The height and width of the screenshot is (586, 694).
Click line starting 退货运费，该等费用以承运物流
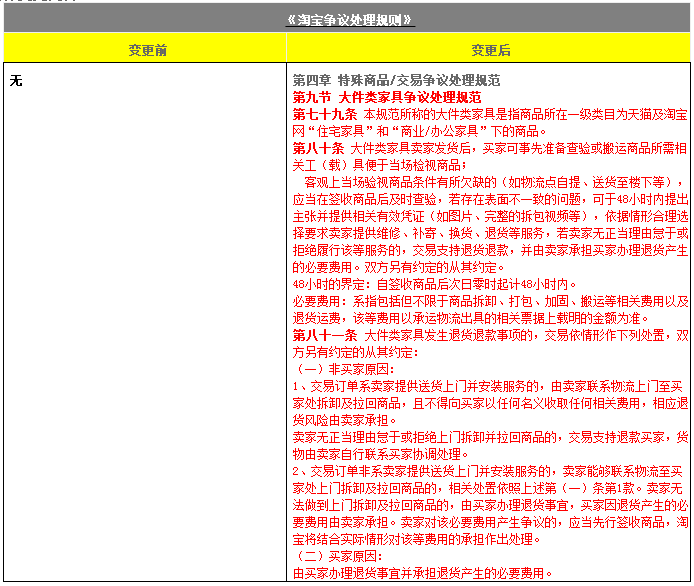tap(470, 318)
